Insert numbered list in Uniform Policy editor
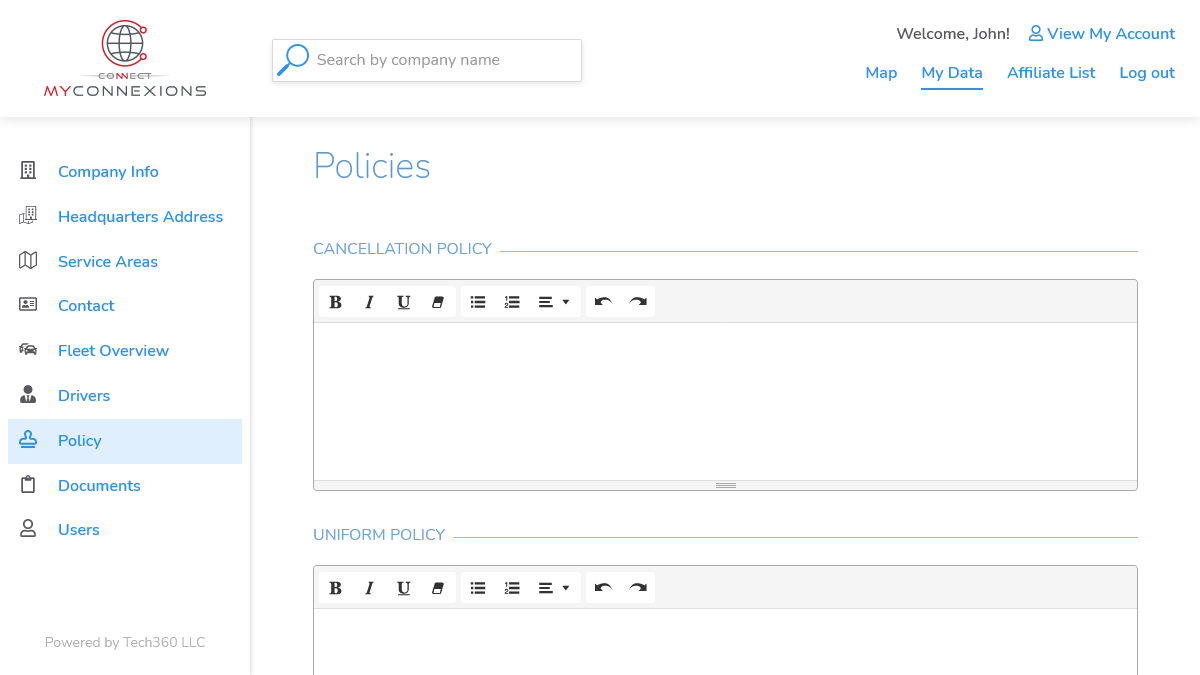 [x=512, y=588]
